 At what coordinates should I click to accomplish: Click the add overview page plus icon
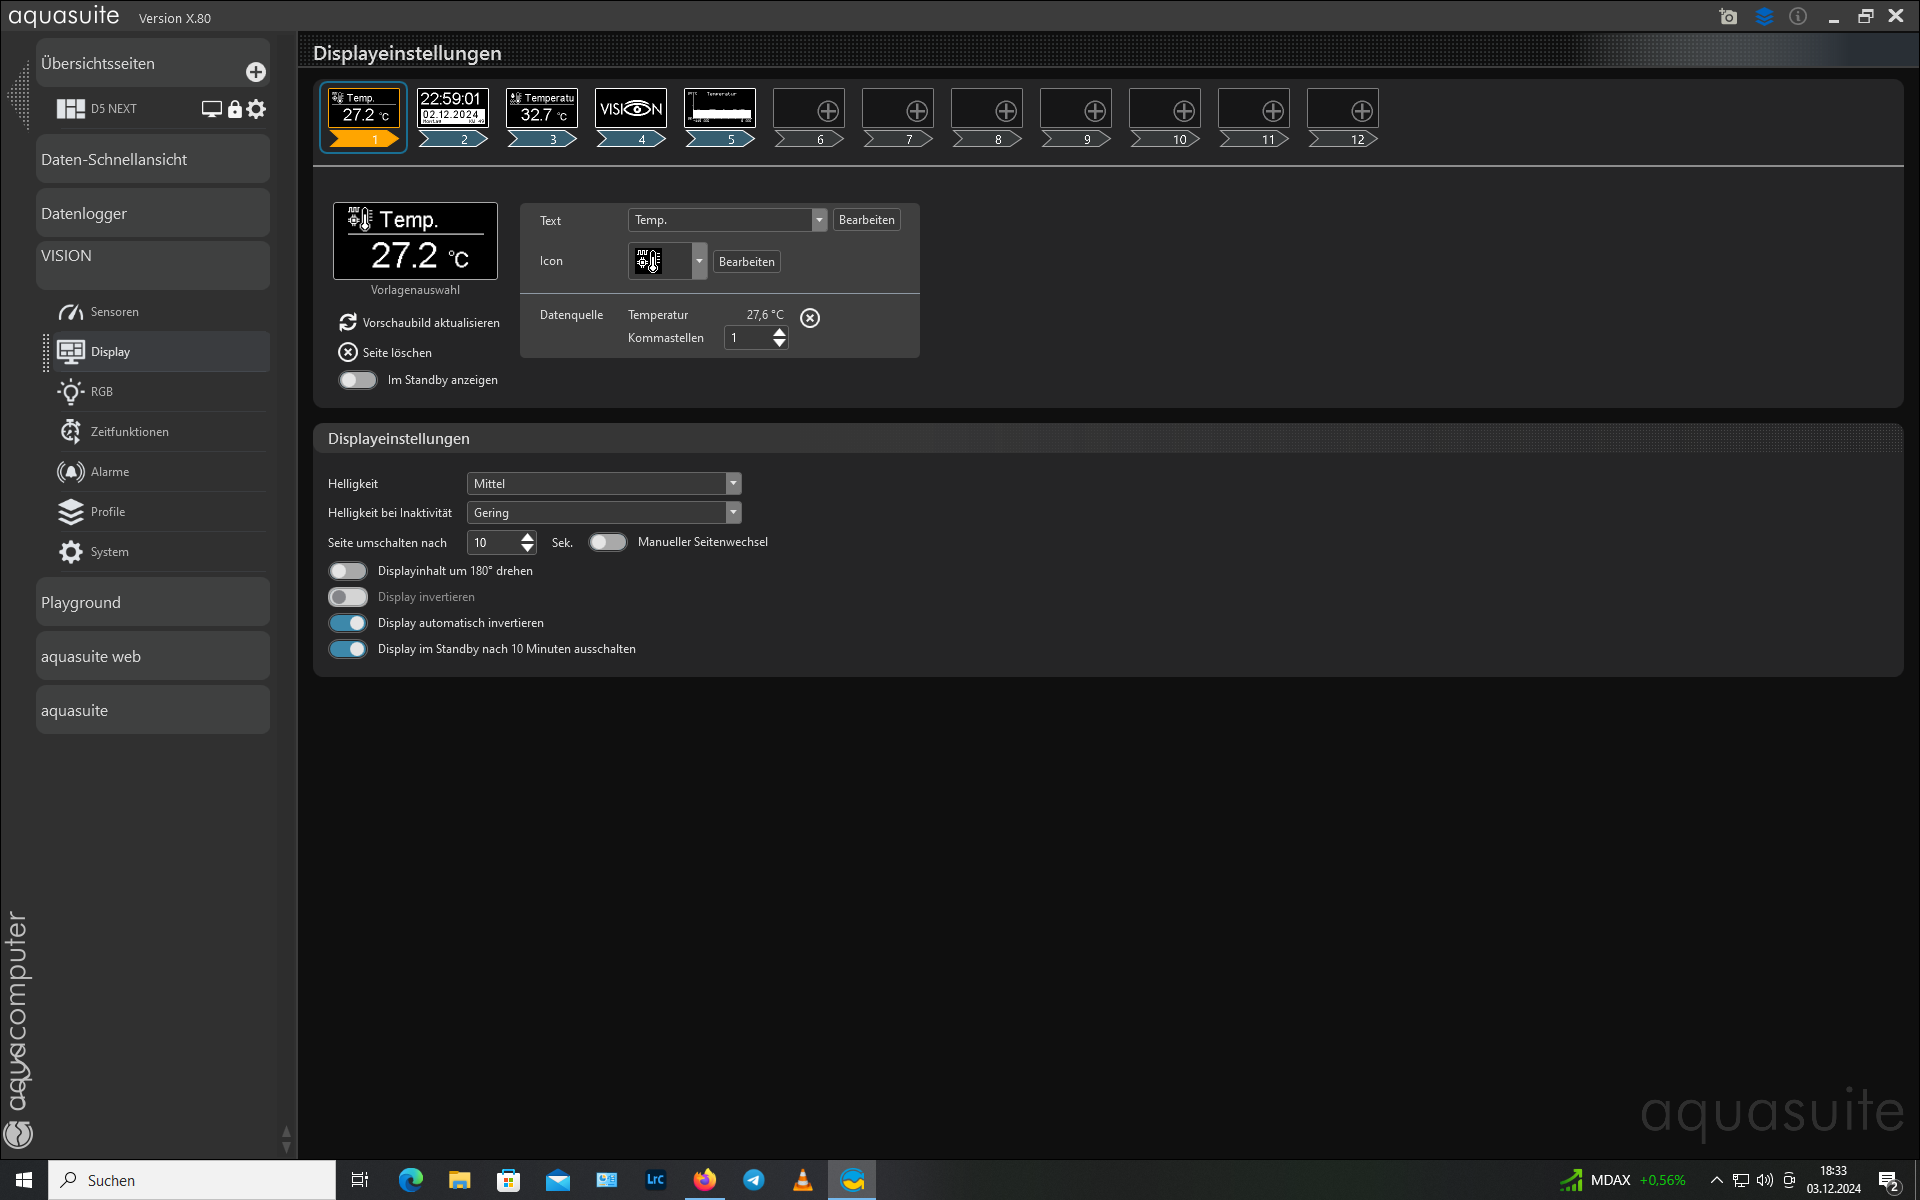click(256, 72)
